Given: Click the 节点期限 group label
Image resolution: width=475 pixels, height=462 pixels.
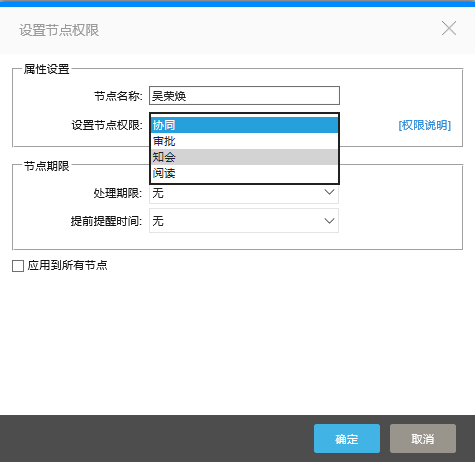Looking at the screenshot, I should (x=47, y=166).
